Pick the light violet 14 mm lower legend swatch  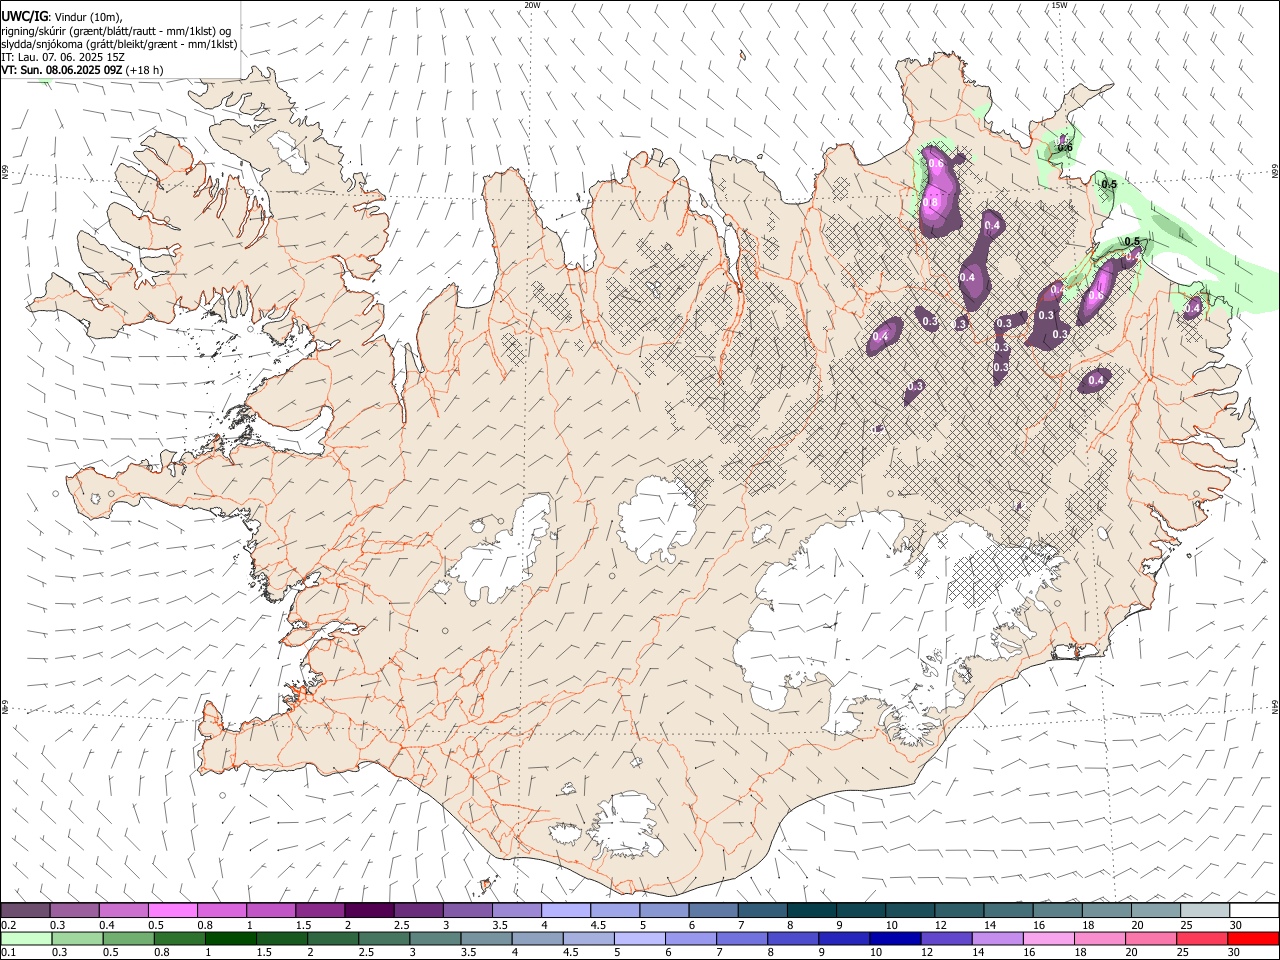(997, 939)
